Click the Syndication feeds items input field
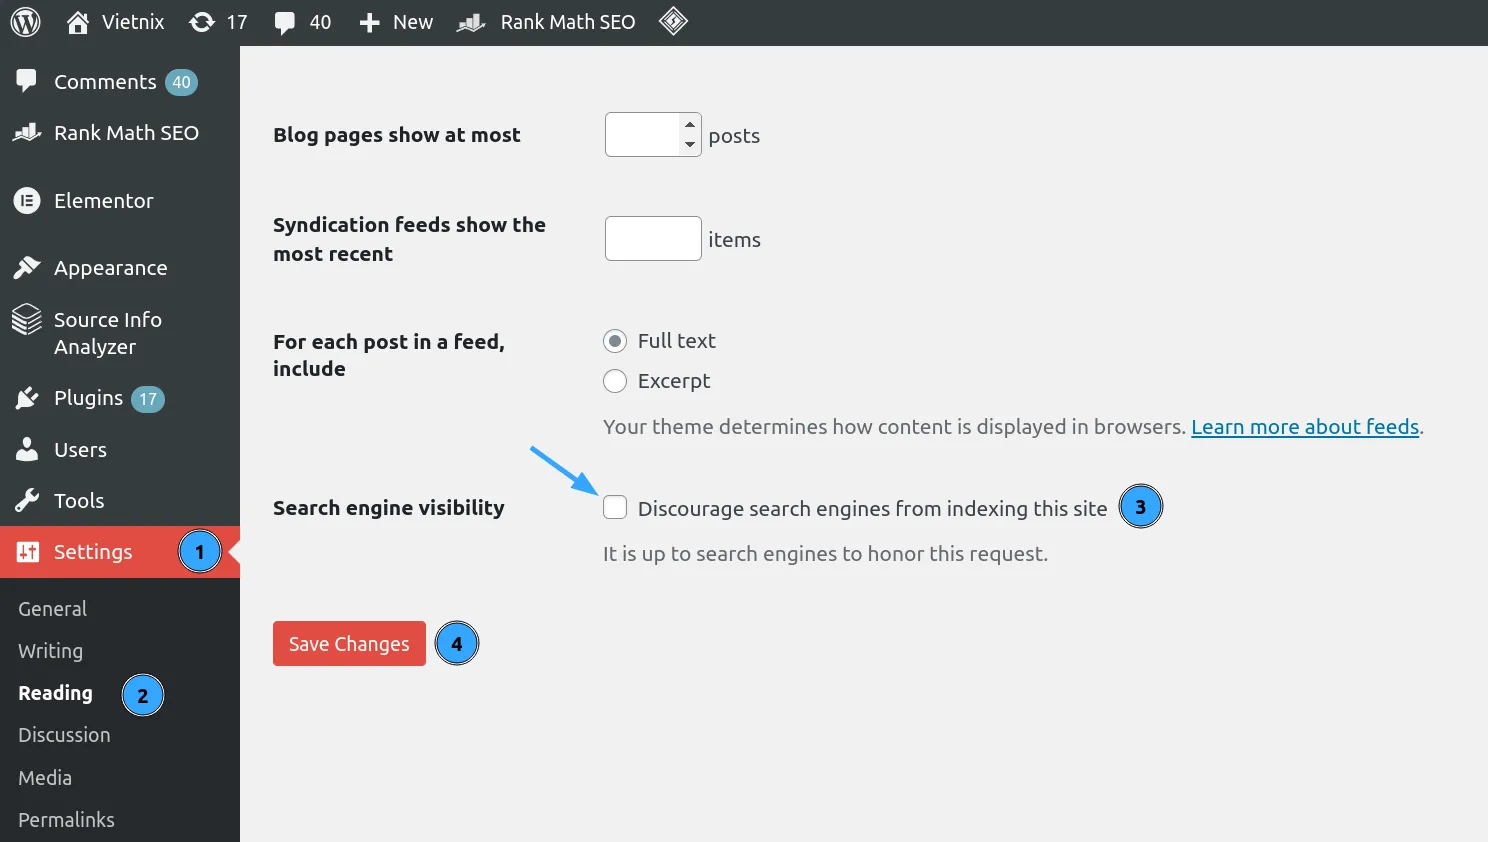 (x=652, y=238)
